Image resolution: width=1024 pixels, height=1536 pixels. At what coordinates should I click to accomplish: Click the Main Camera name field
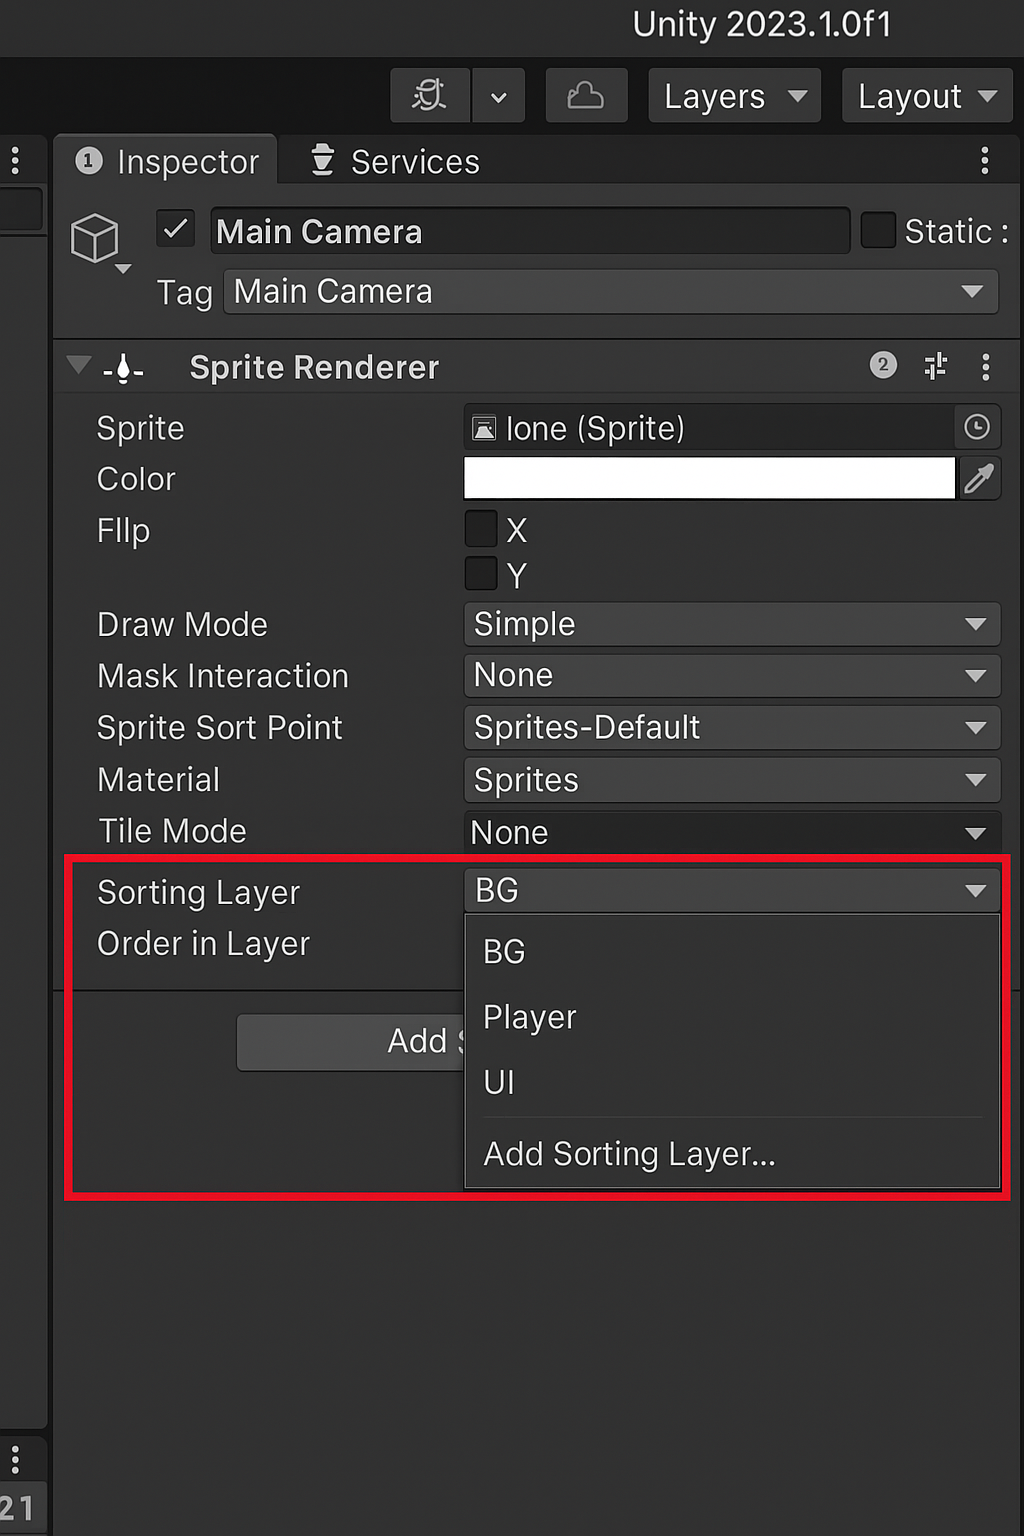pyautogui.click(x=530, y=231)
